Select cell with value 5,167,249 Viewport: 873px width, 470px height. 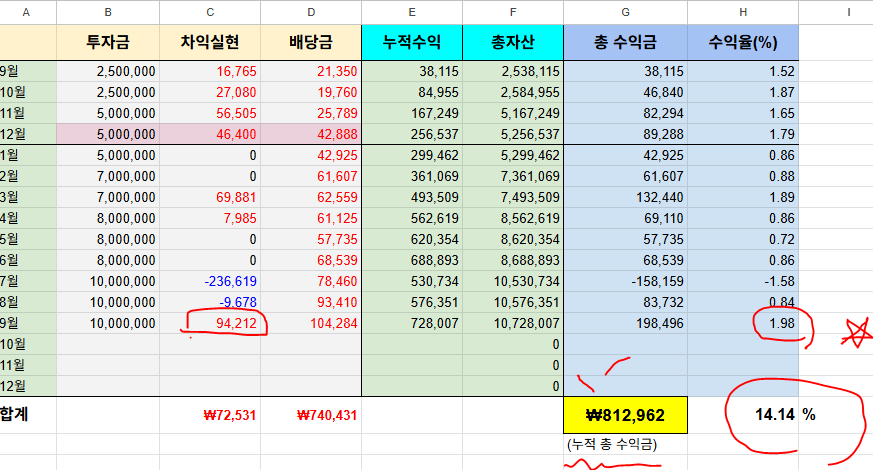click(513, 114)
